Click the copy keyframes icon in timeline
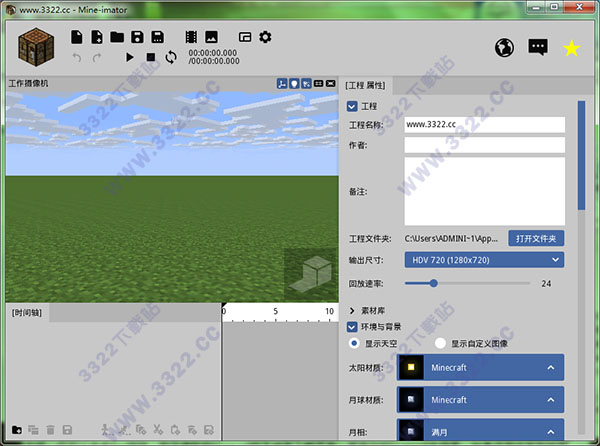The height and width of the screenshot is (446, 600). 140,430
